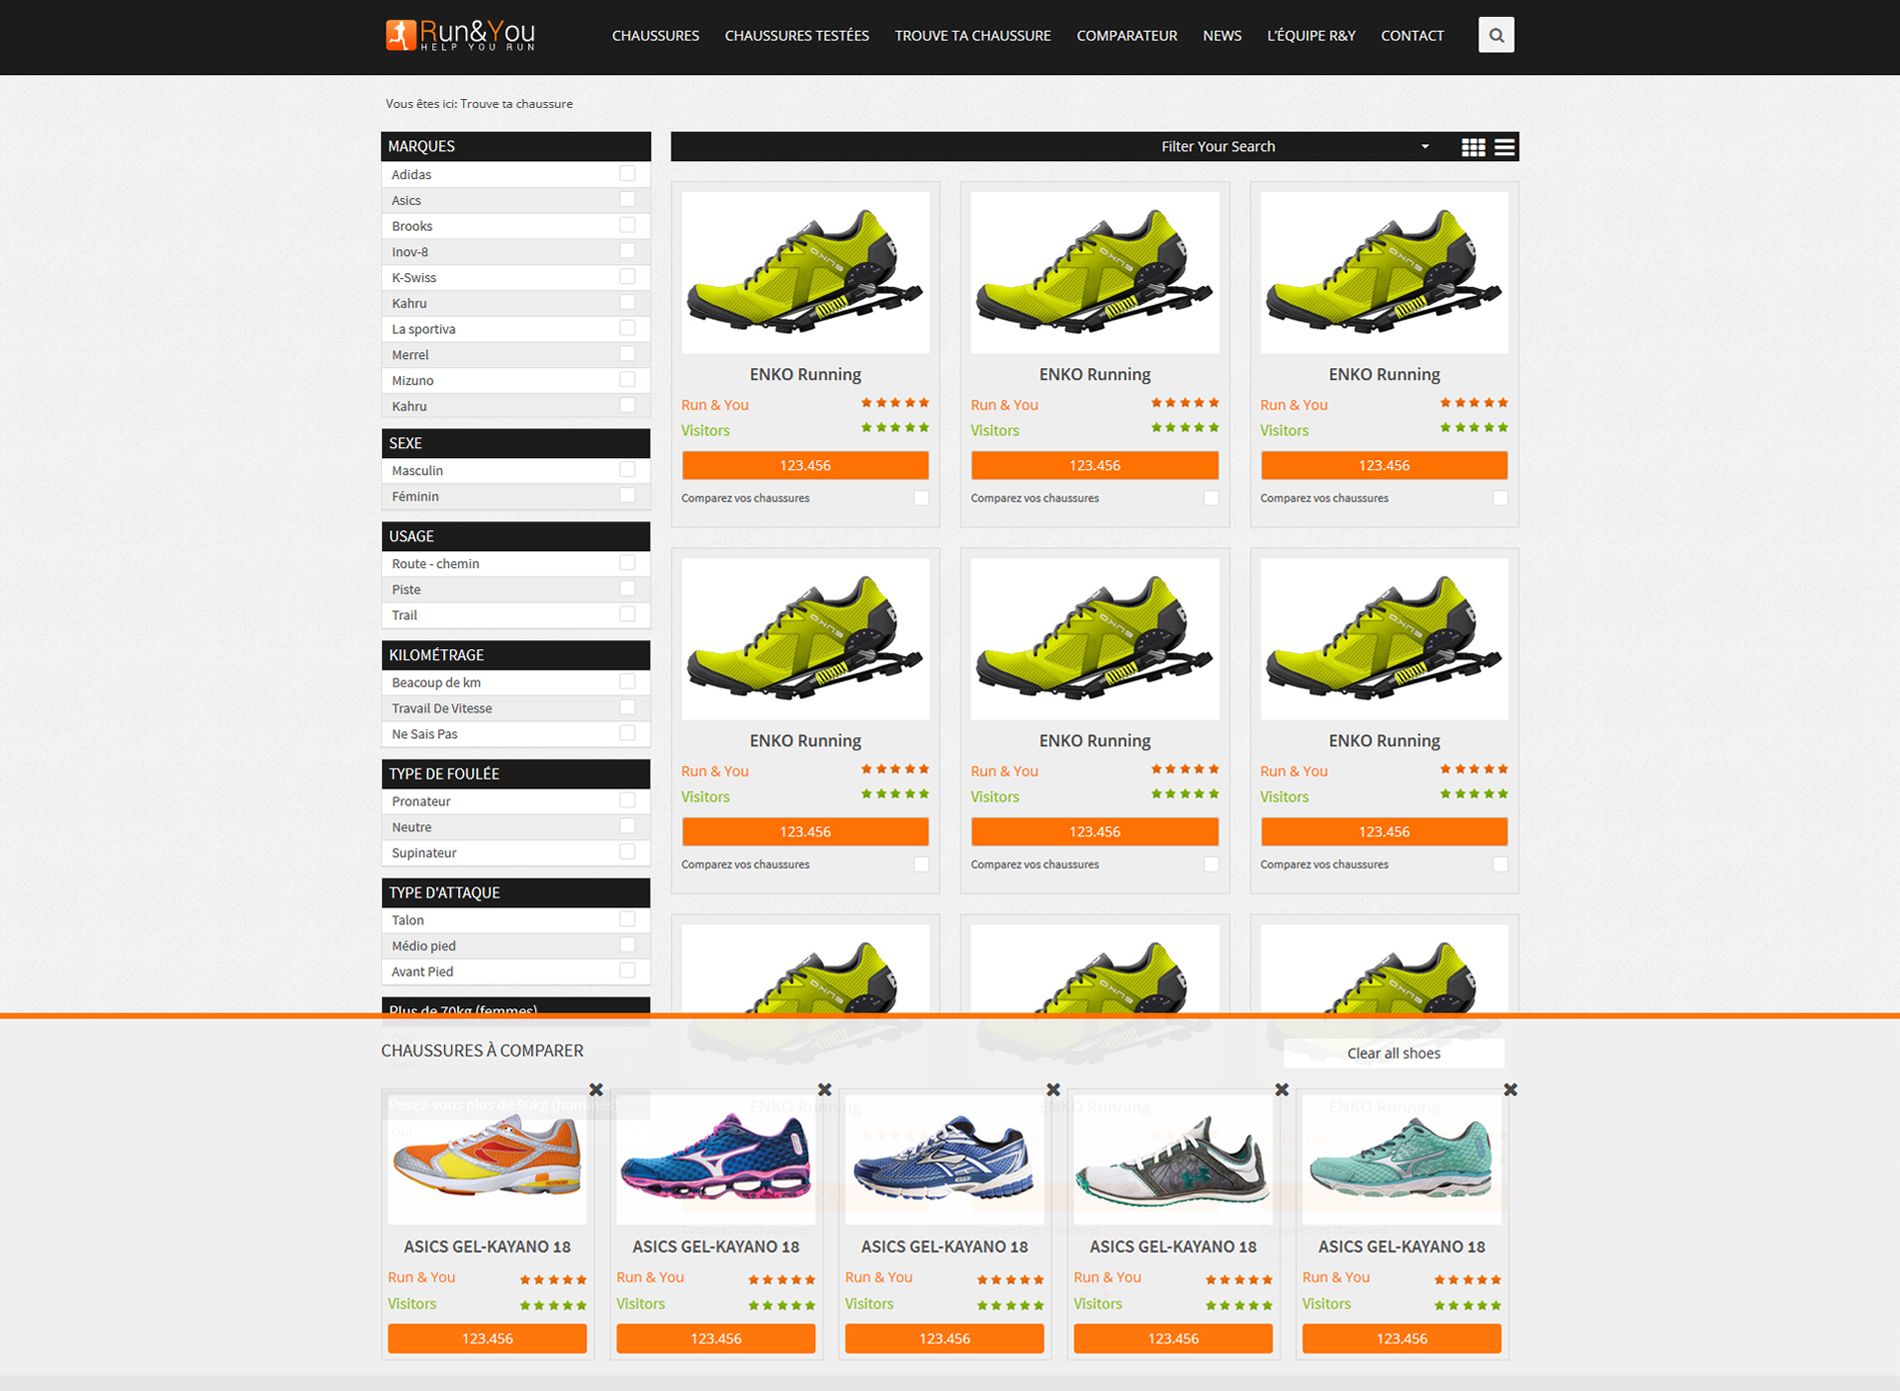Check the Trail usage filter
1900x1391 pixels.
click(x=627, y=614)
